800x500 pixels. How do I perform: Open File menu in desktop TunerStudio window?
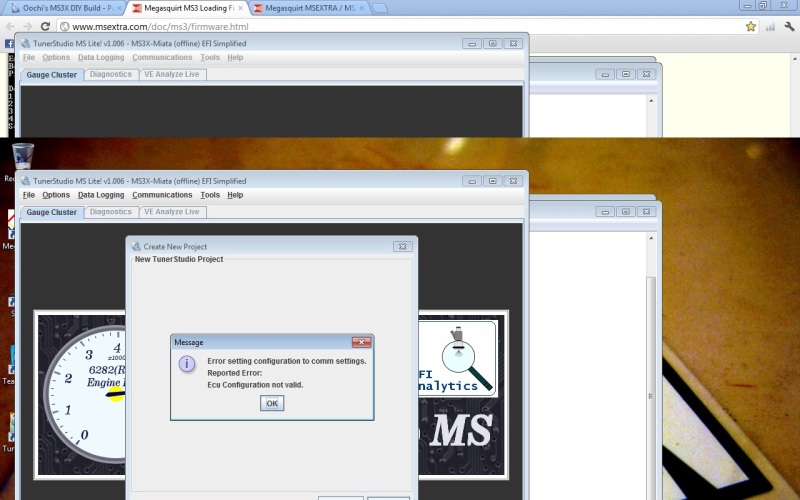[29, 195]
